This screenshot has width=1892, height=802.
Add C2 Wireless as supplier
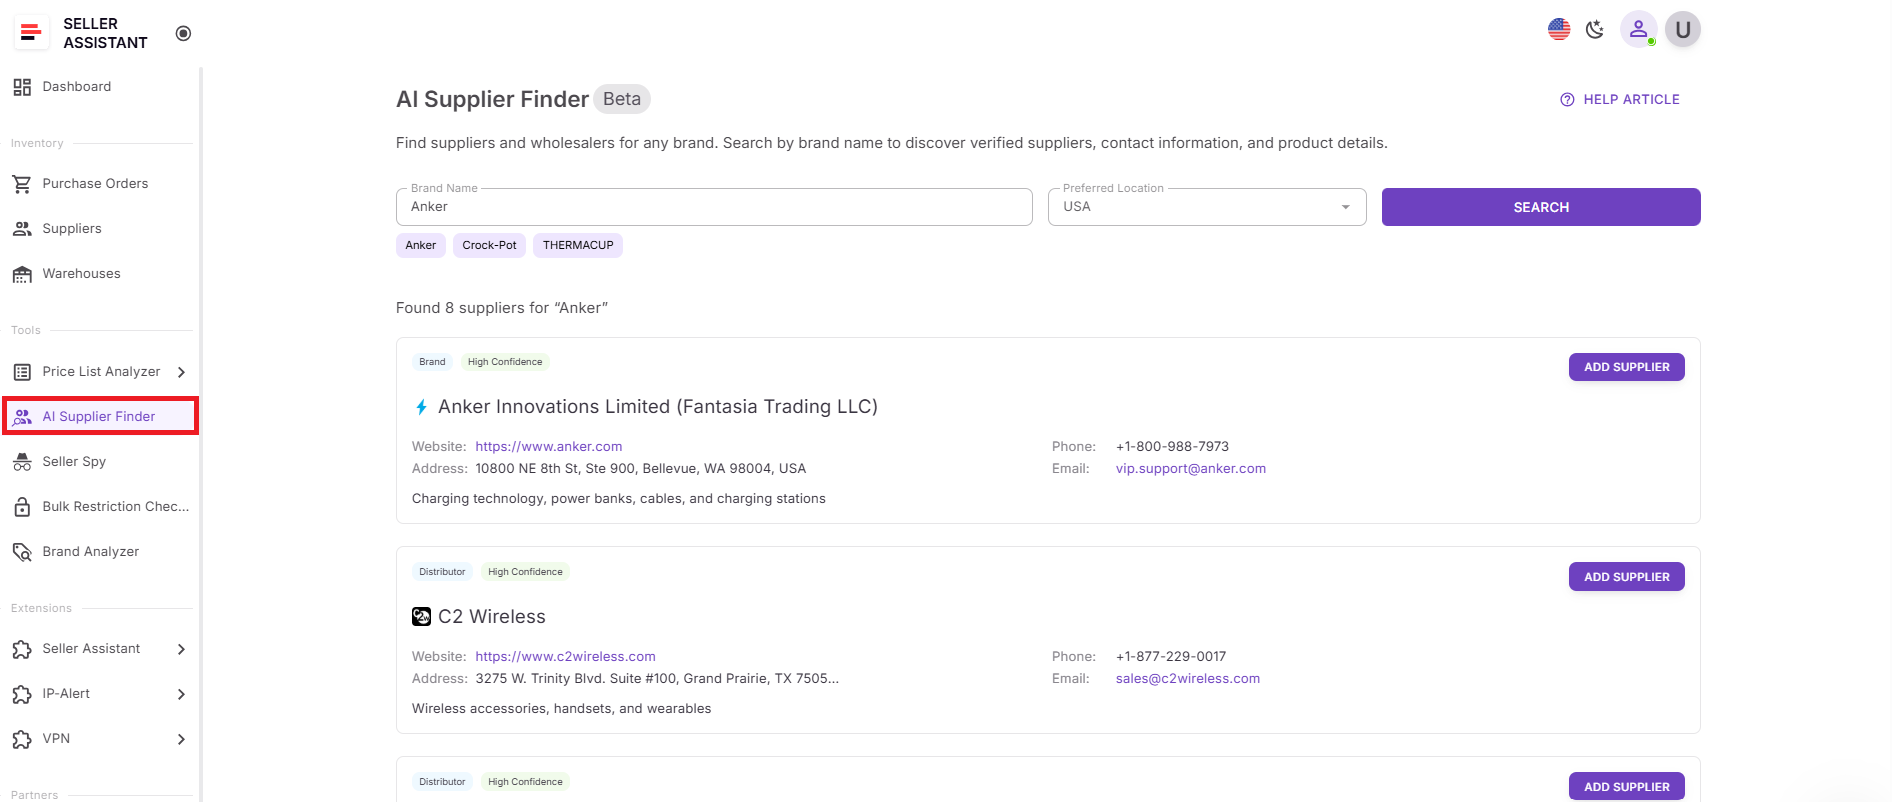1627,577
